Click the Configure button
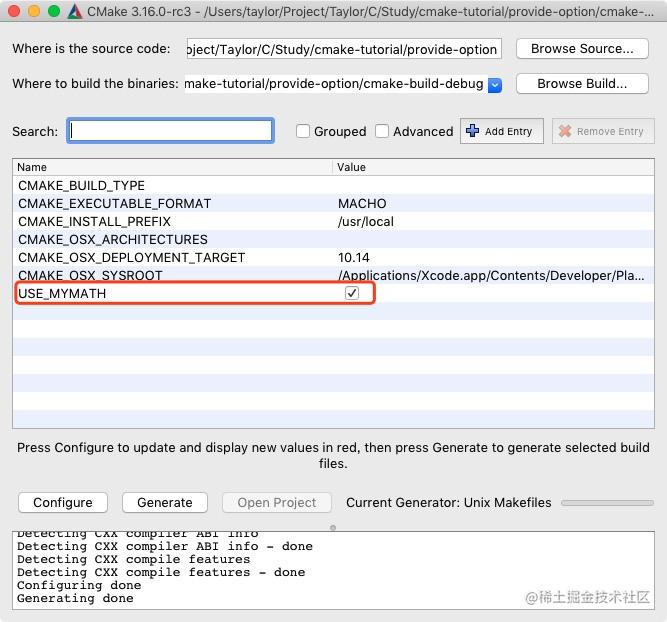The image size is (667, 622). click(x=63, y=502)
